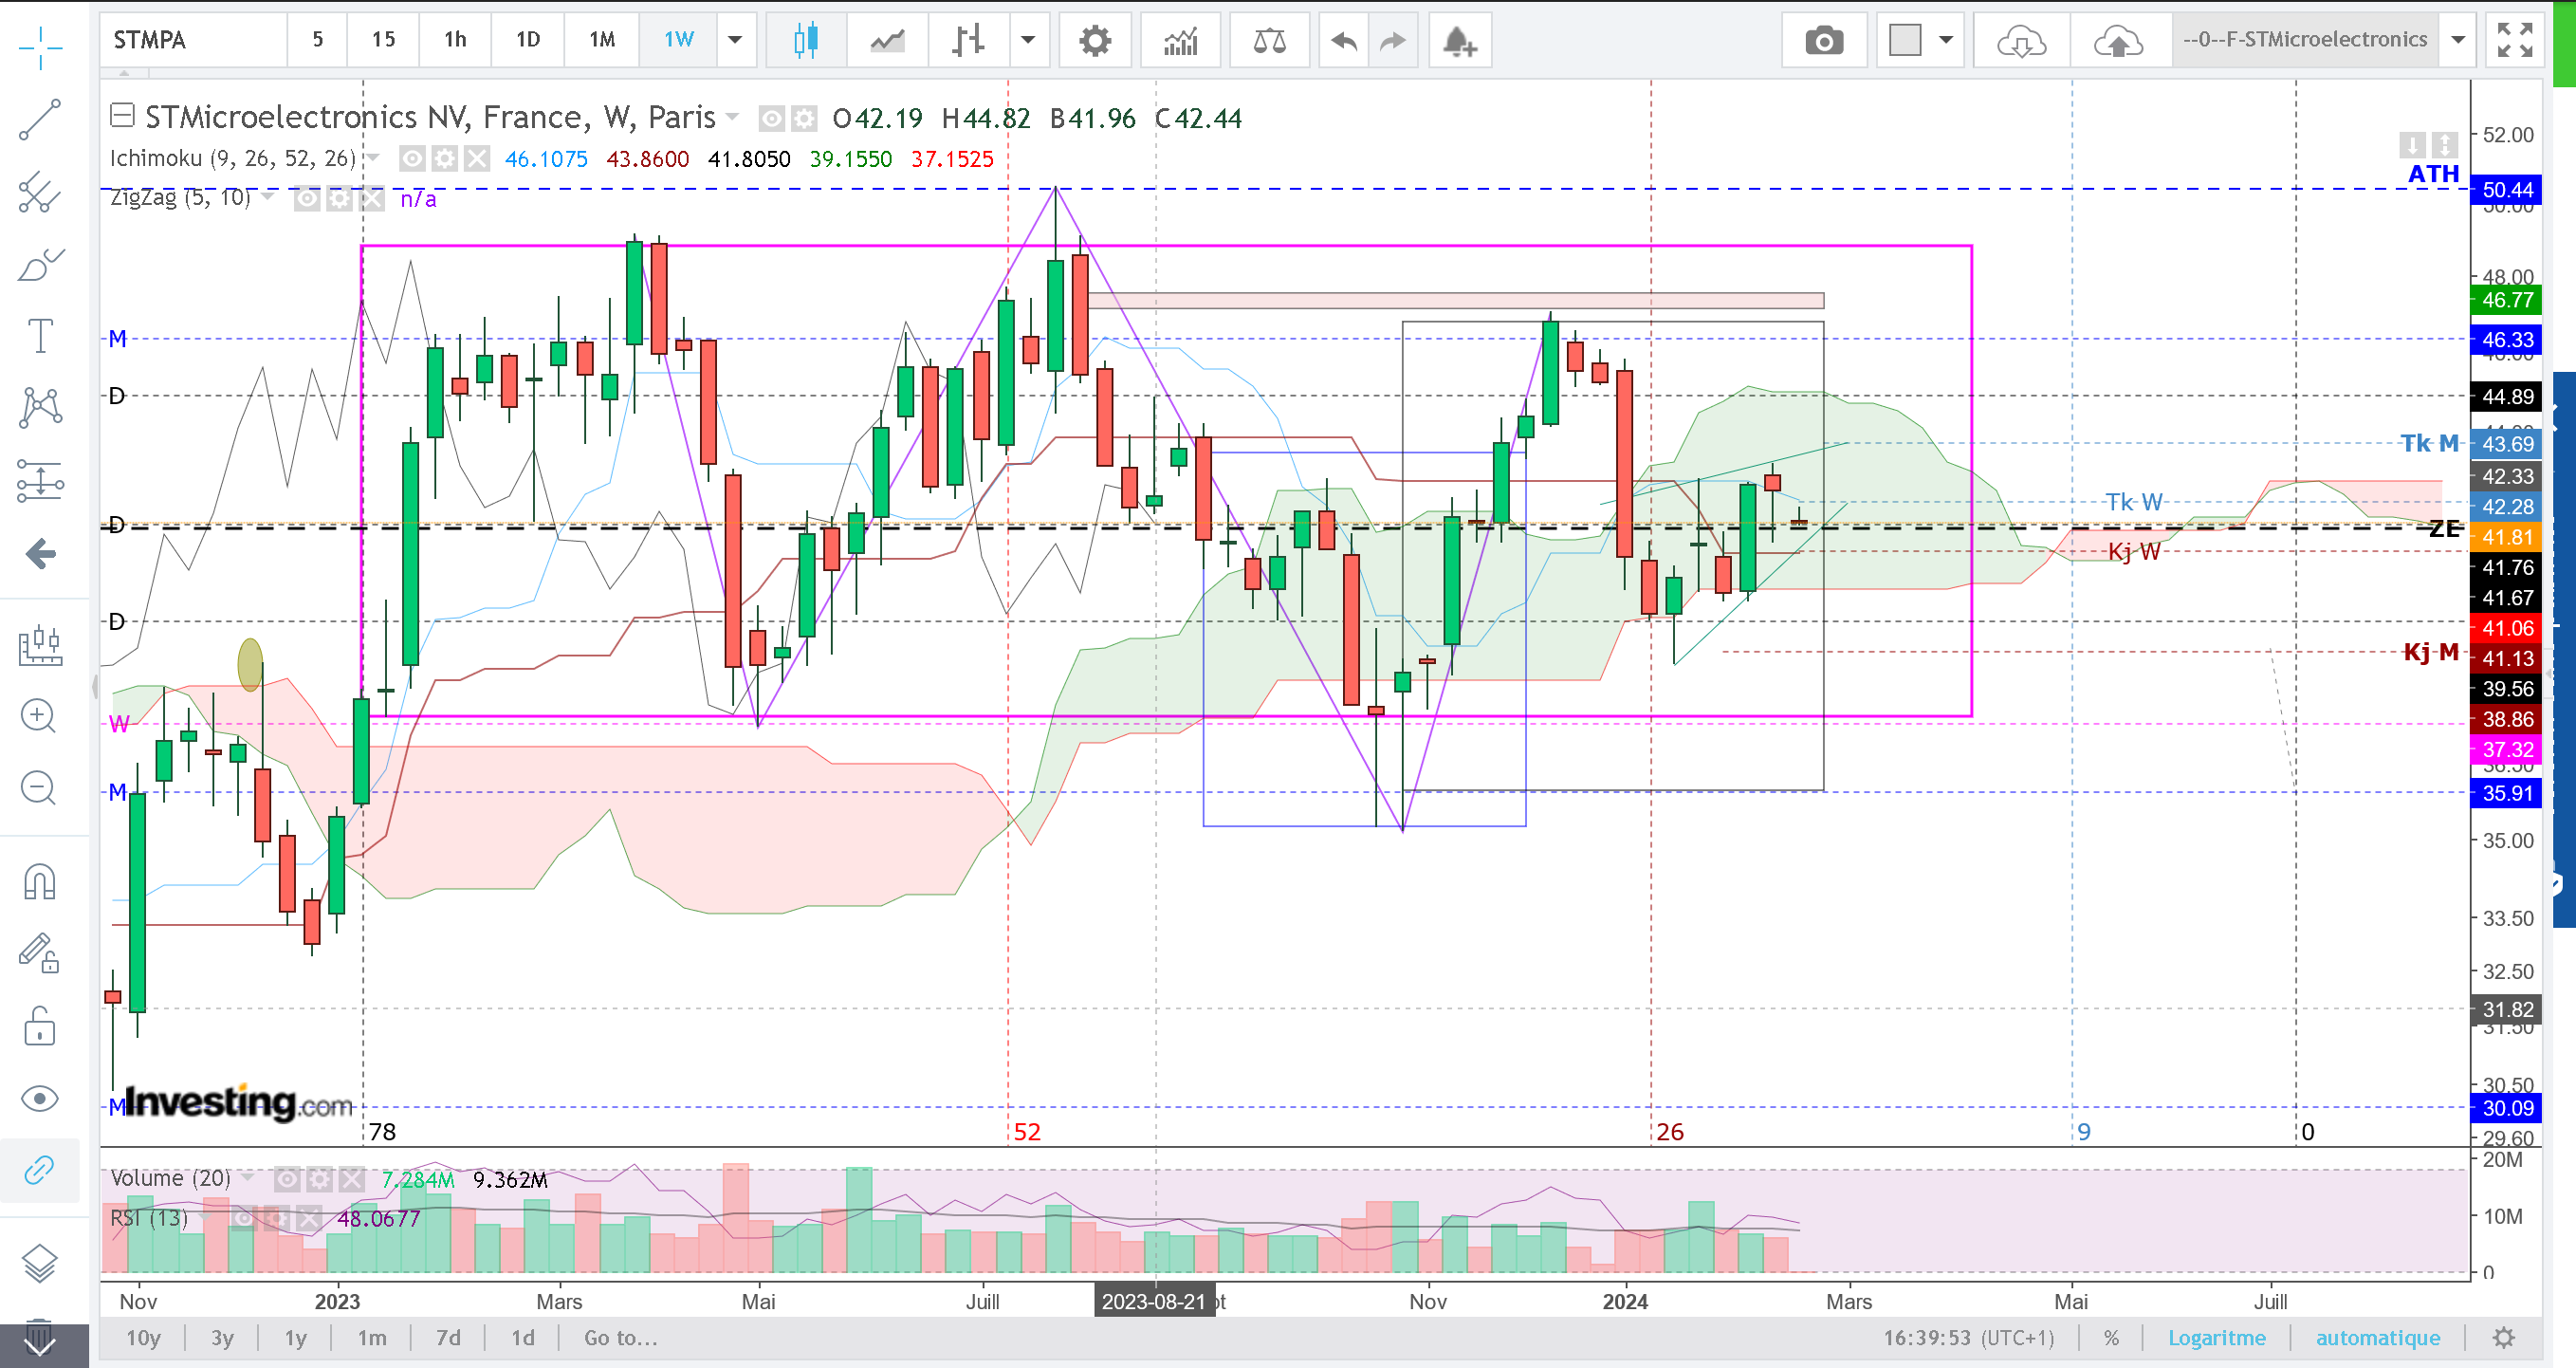Switch to the 1h timeframe
Screen dimensions: 2576x1368
coord(455,40)
